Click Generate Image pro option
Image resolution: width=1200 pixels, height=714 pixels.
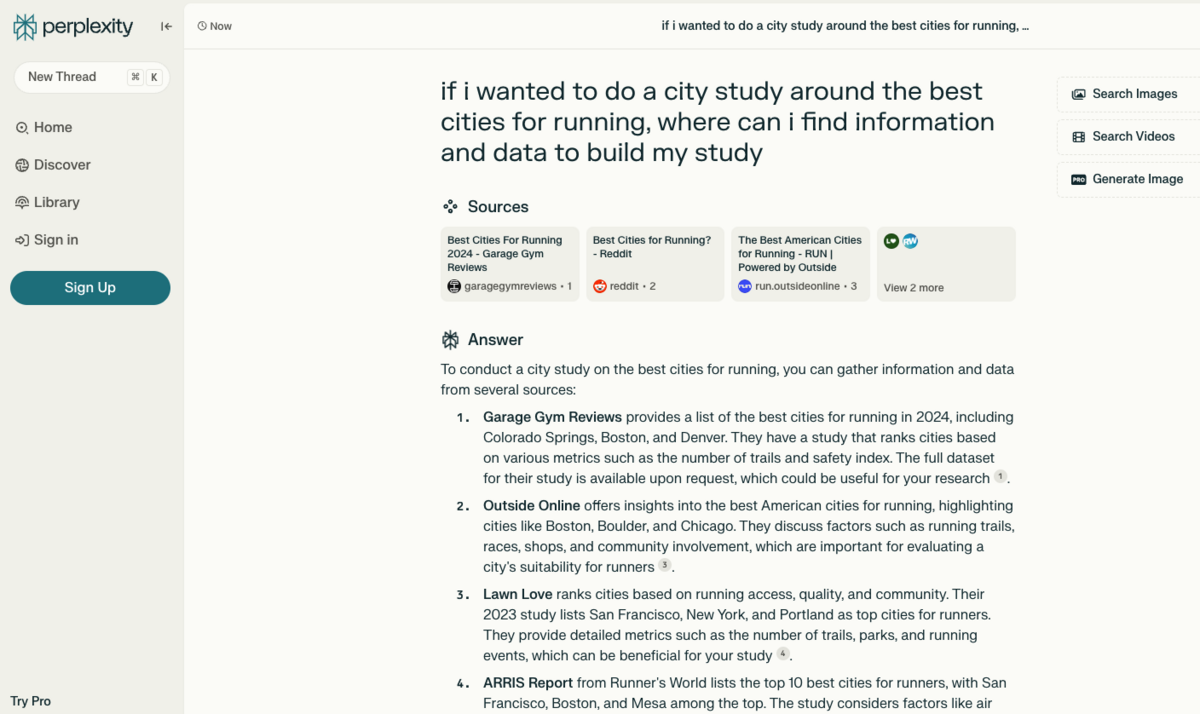click(1128, 179)
